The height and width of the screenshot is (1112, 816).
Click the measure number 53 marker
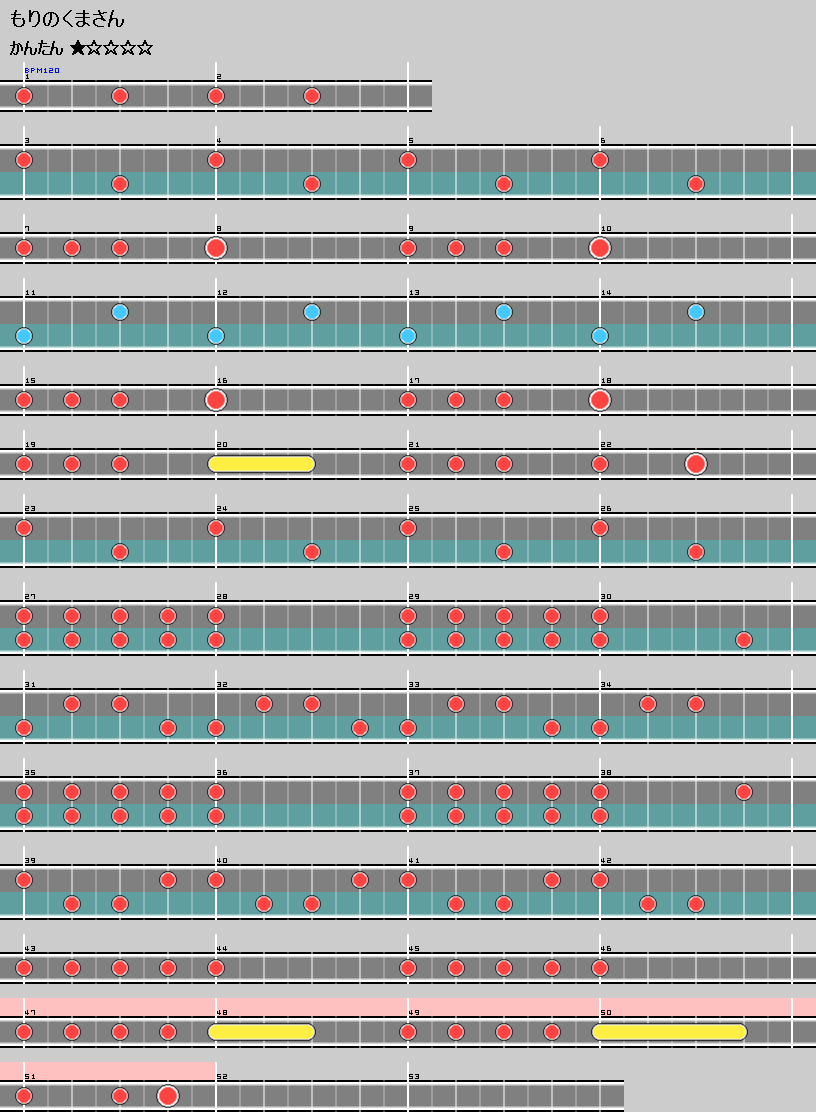pyautogui.click(x=414, y=1077)
